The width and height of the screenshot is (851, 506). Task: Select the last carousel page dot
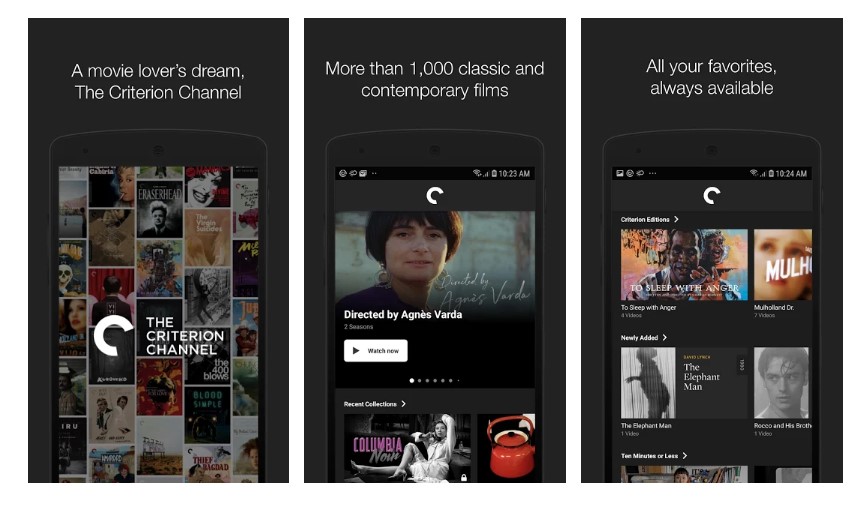coord(459,381)
